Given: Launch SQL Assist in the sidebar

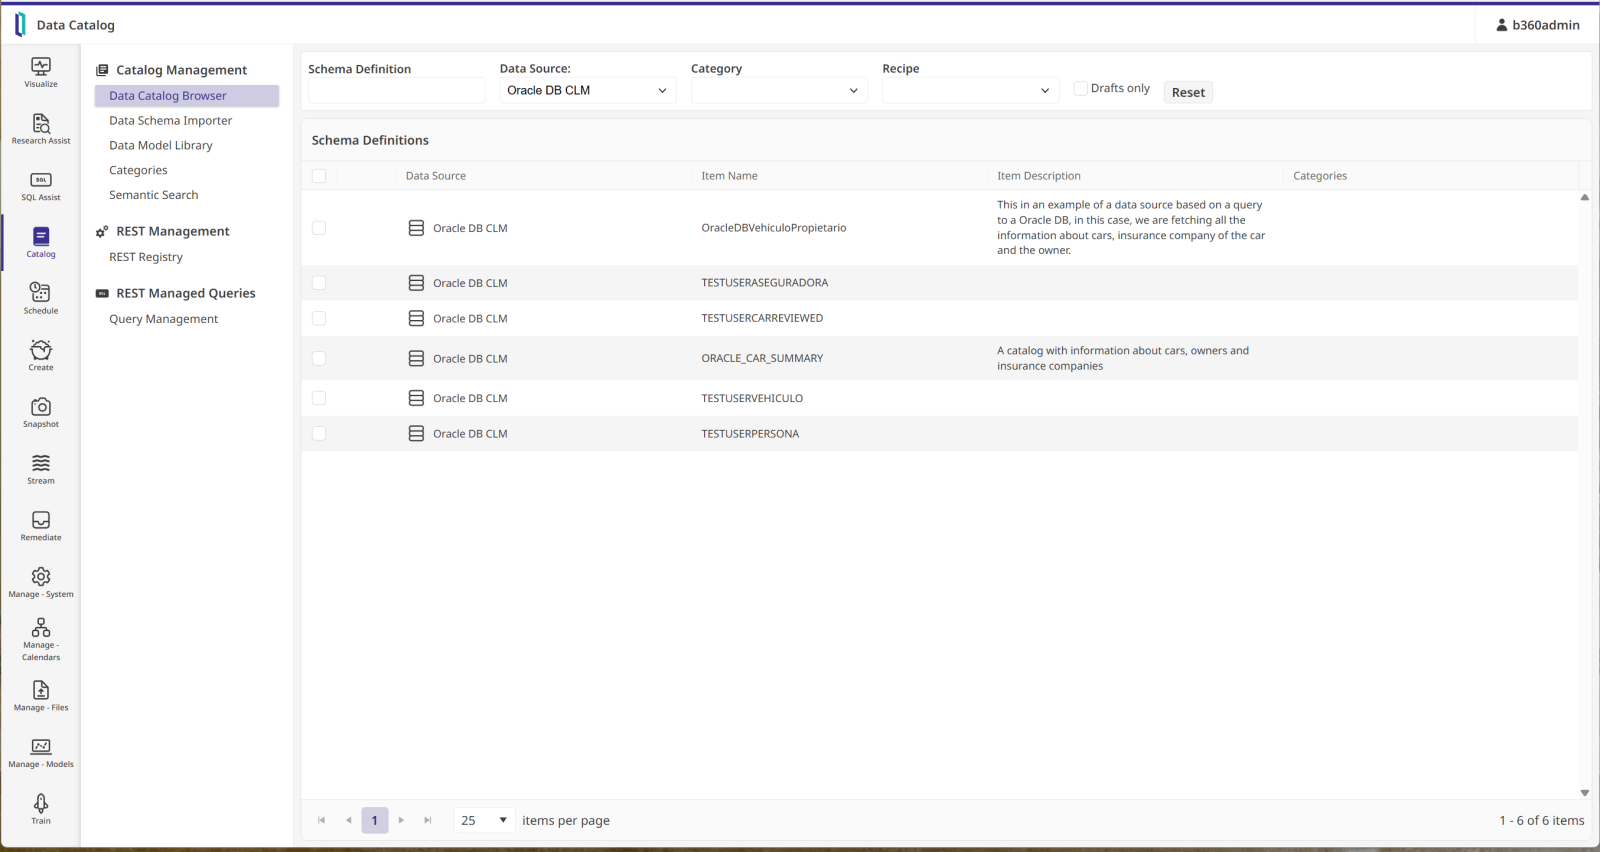Looking at the screenshot, I should tap(41, 185).
